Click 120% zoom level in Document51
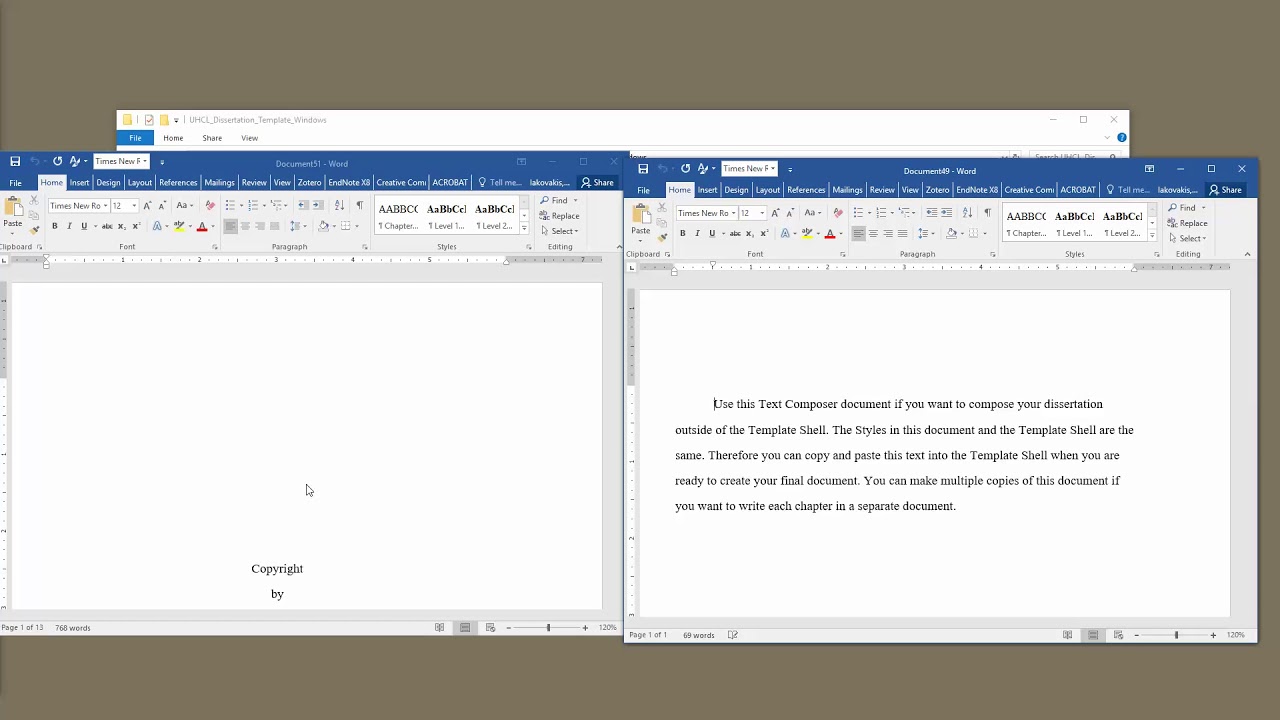 tap(607, 628)
